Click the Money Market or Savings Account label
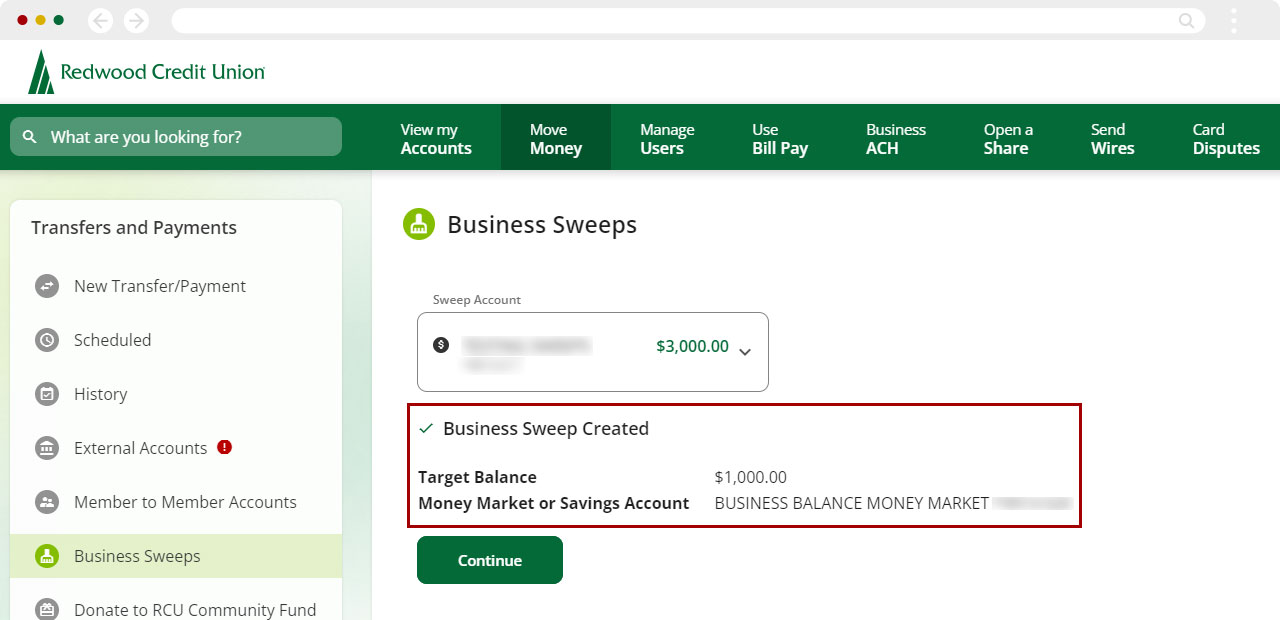1280x620 pixels. pyautogui.click(x=554, y=503)
